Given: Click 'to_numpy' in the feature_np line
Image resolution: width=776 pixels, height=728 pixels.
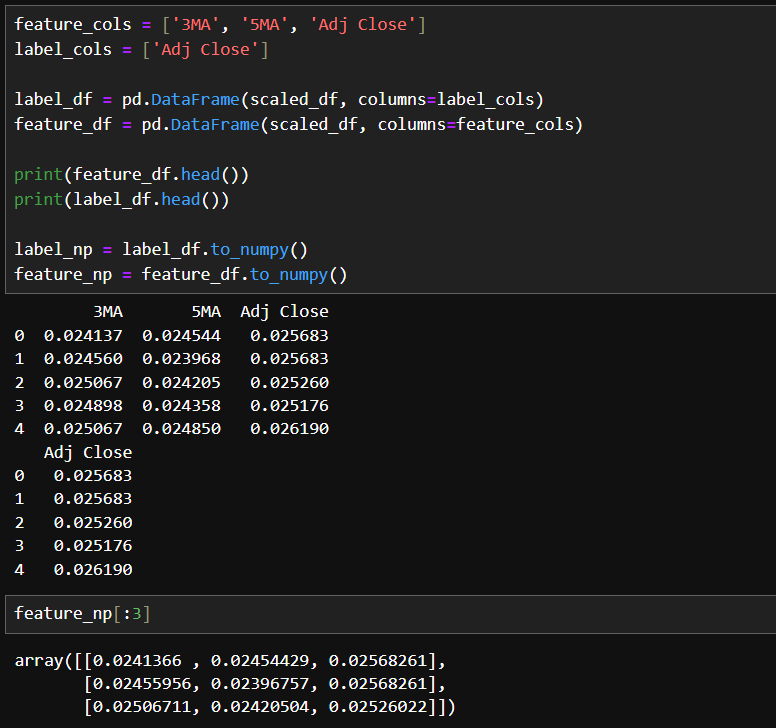Looking at the screenshot, I should point(289,274).
